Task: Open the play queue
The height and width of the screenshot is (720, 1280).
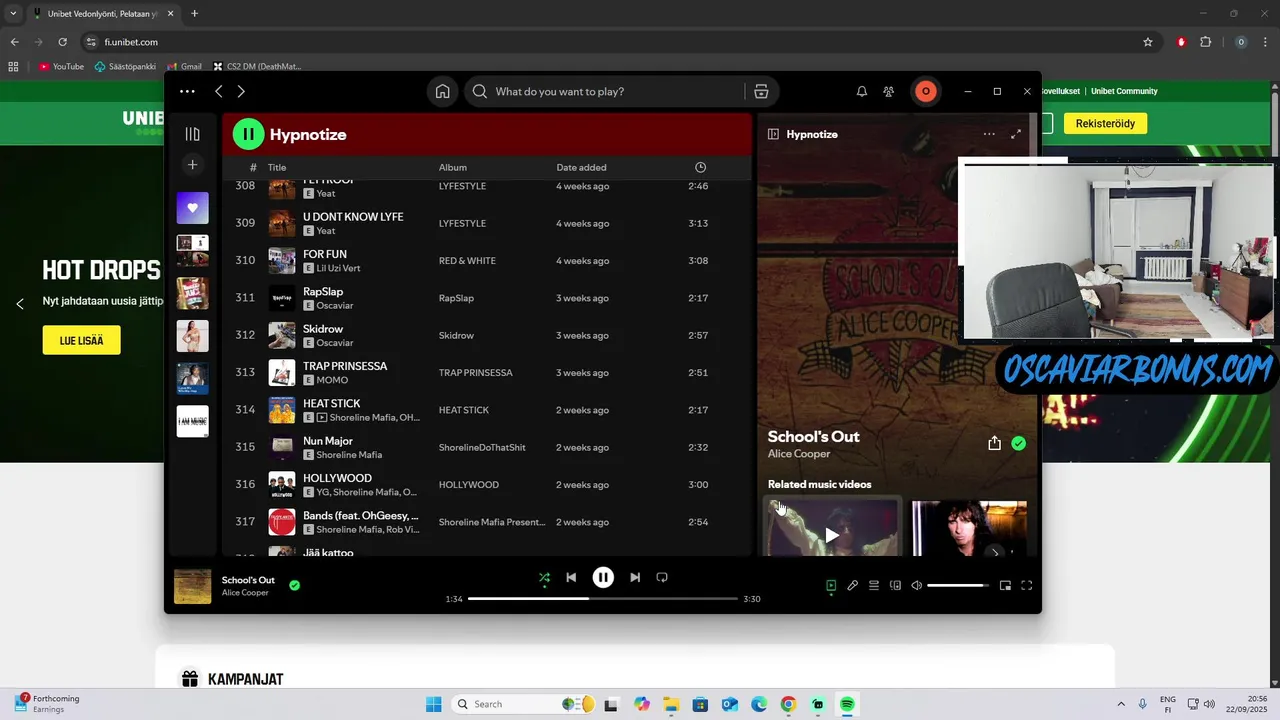Action: (x=874, y=586)
